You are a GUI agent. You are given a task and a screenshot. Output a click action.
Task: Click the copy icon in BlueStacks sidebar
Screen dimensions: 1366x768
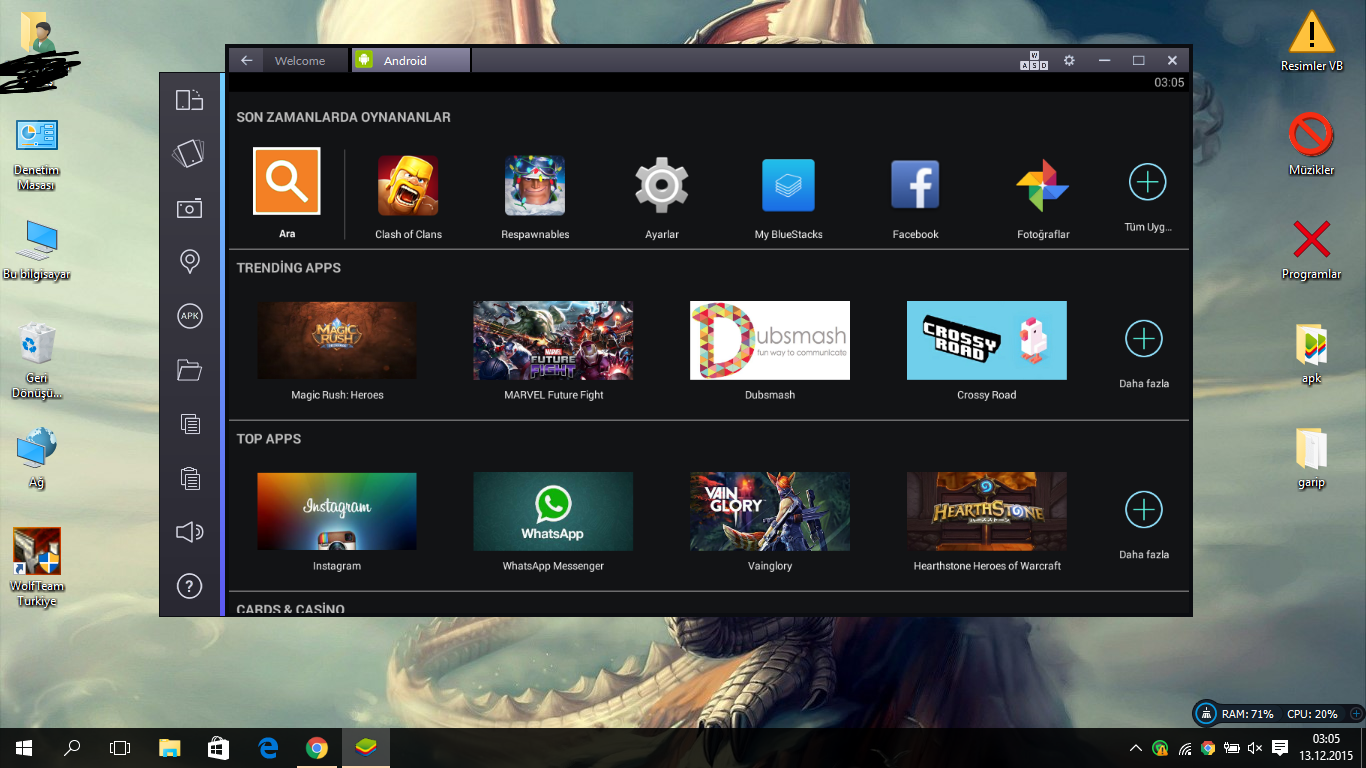189,424
